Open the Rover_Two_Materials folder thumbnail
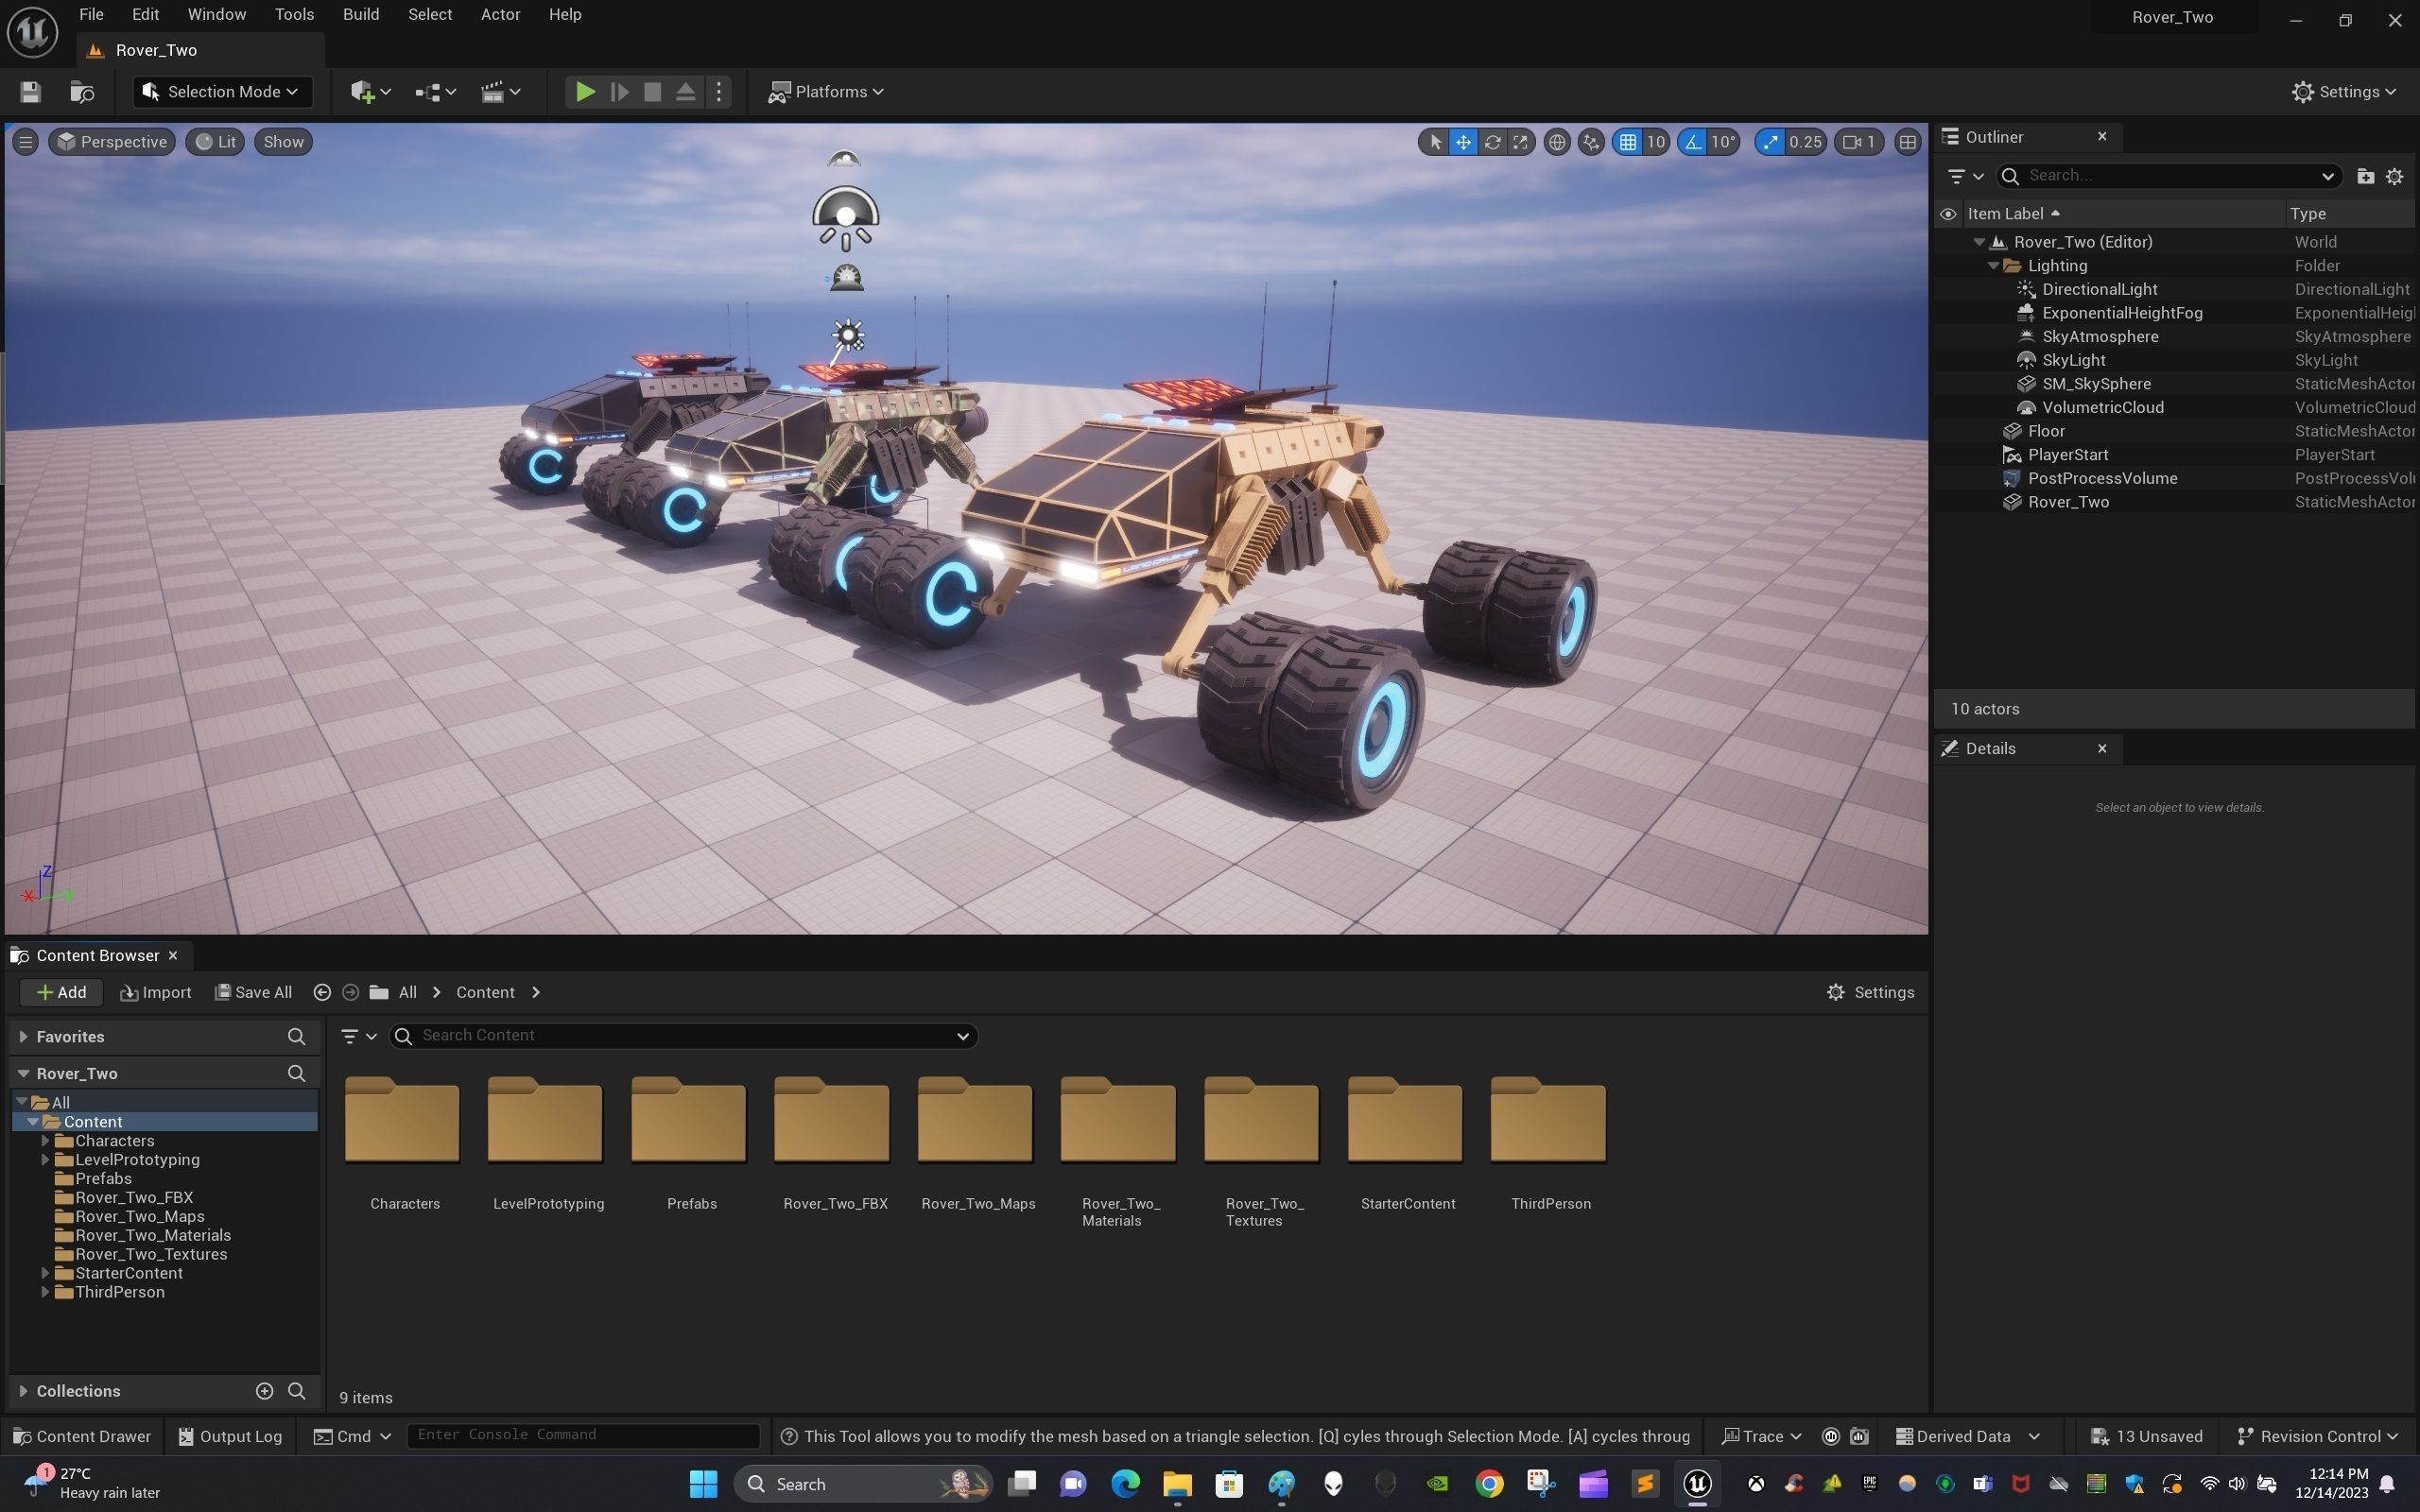 pos(1118,1122)
